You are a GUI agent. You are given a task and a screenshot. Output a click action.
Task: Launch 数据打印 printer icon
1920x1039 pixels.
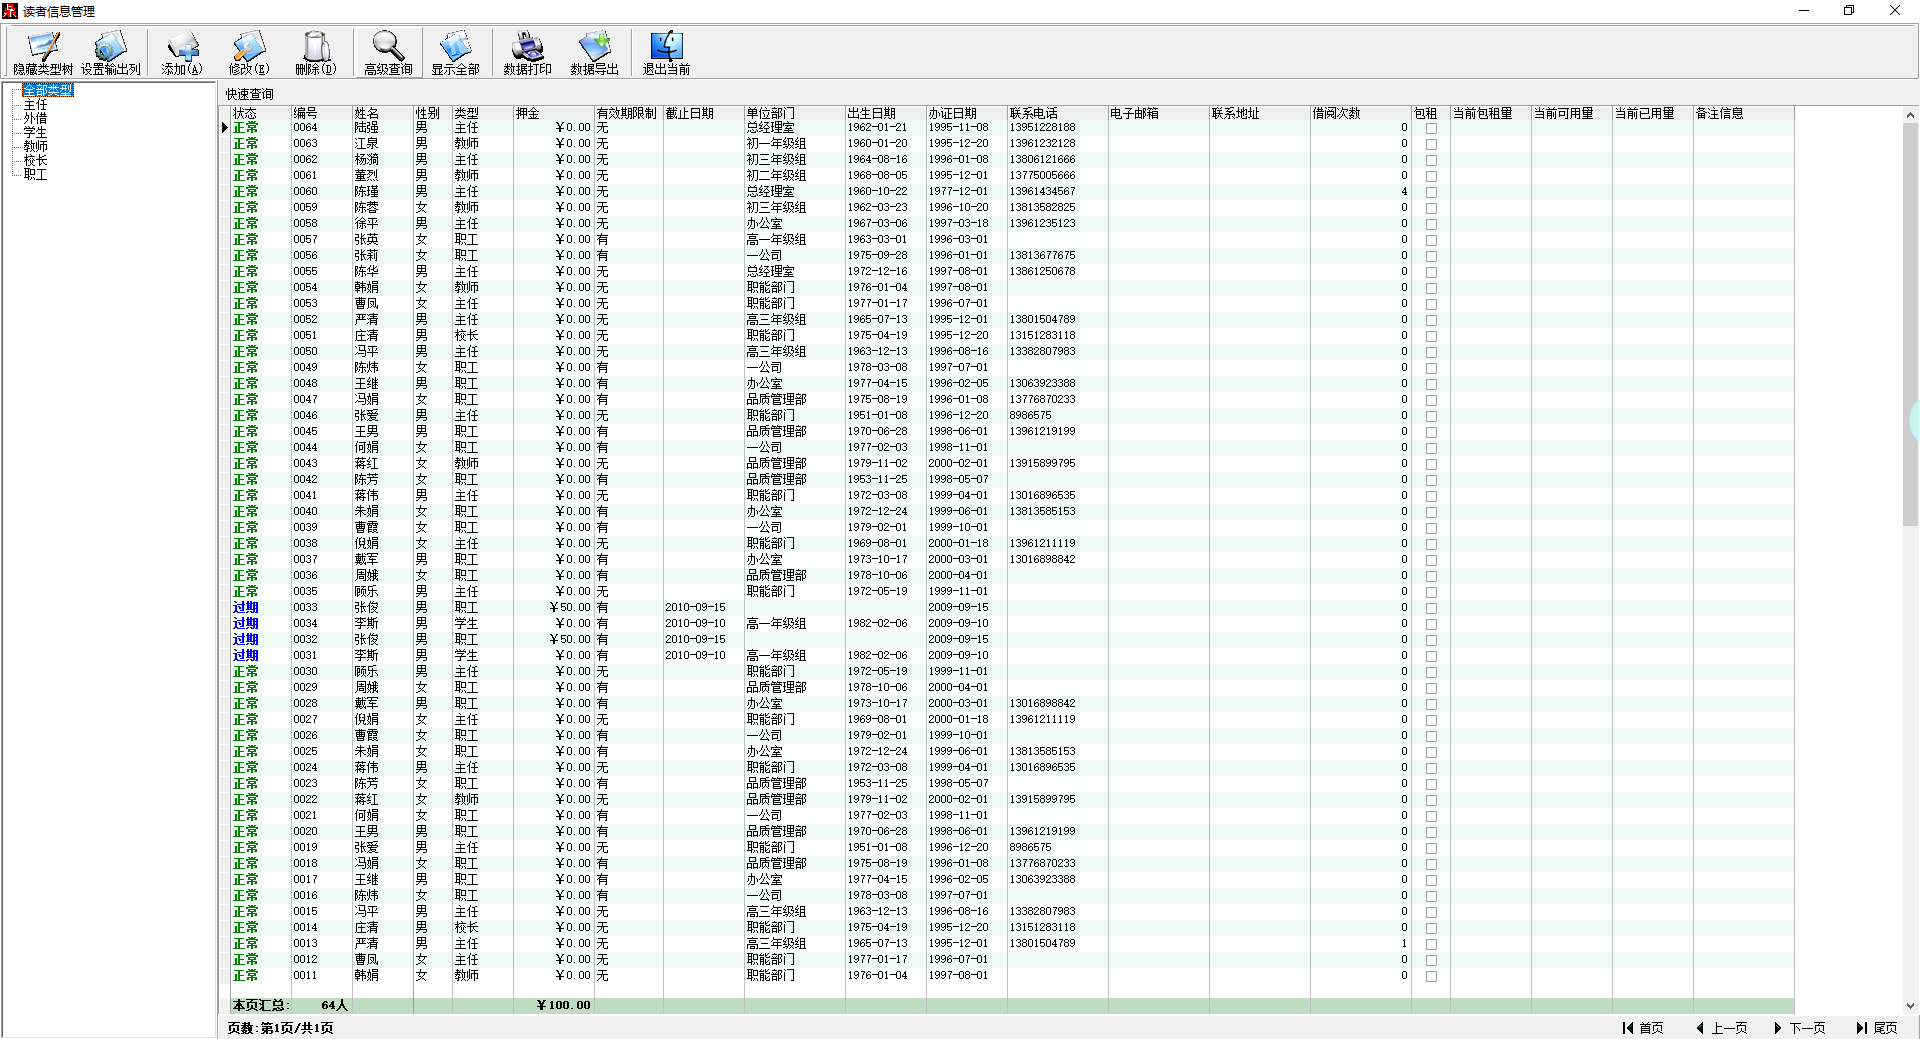click(x=527, y=53)
